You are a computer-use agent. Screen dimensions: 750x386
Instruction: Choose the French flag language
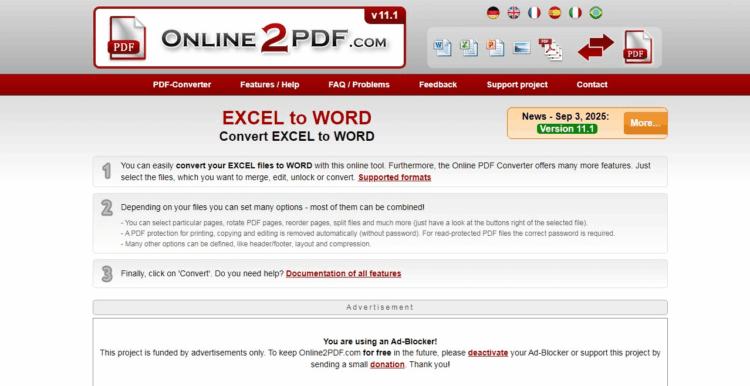coord(534,13)
